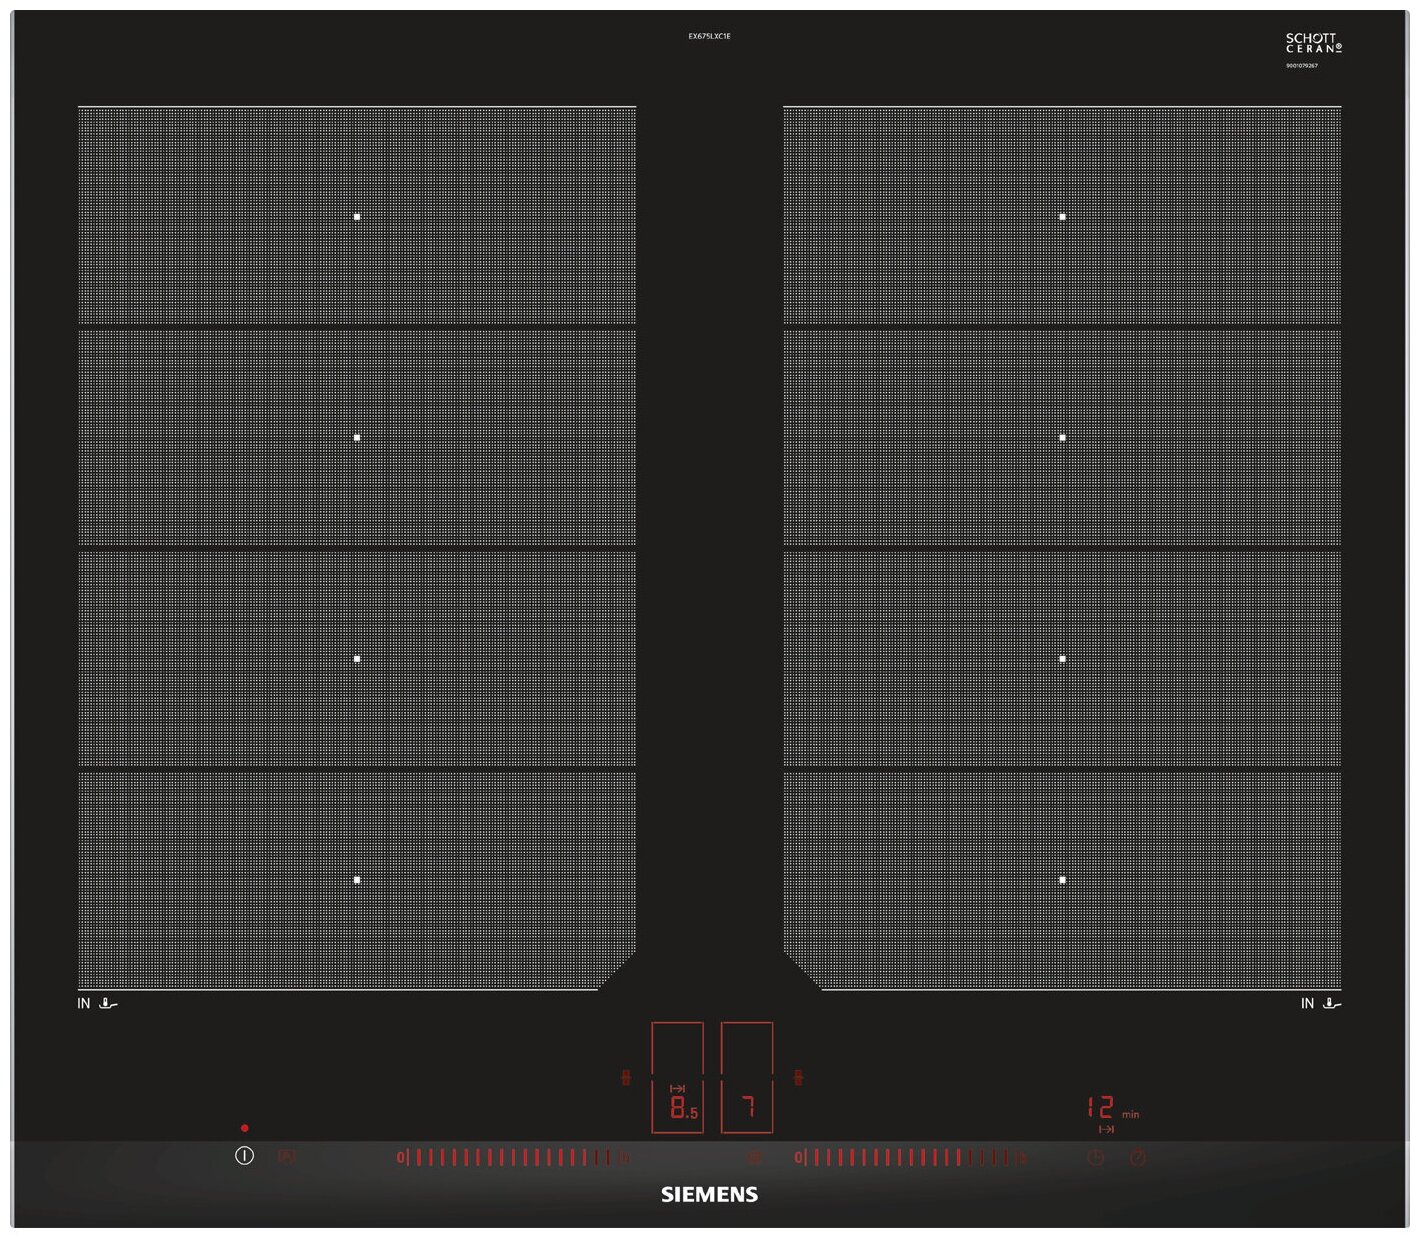The height and width of the screenshot is (1244, 1420).
Task: Tap the right flex zone link symbol
Action: pos(798,1077)
